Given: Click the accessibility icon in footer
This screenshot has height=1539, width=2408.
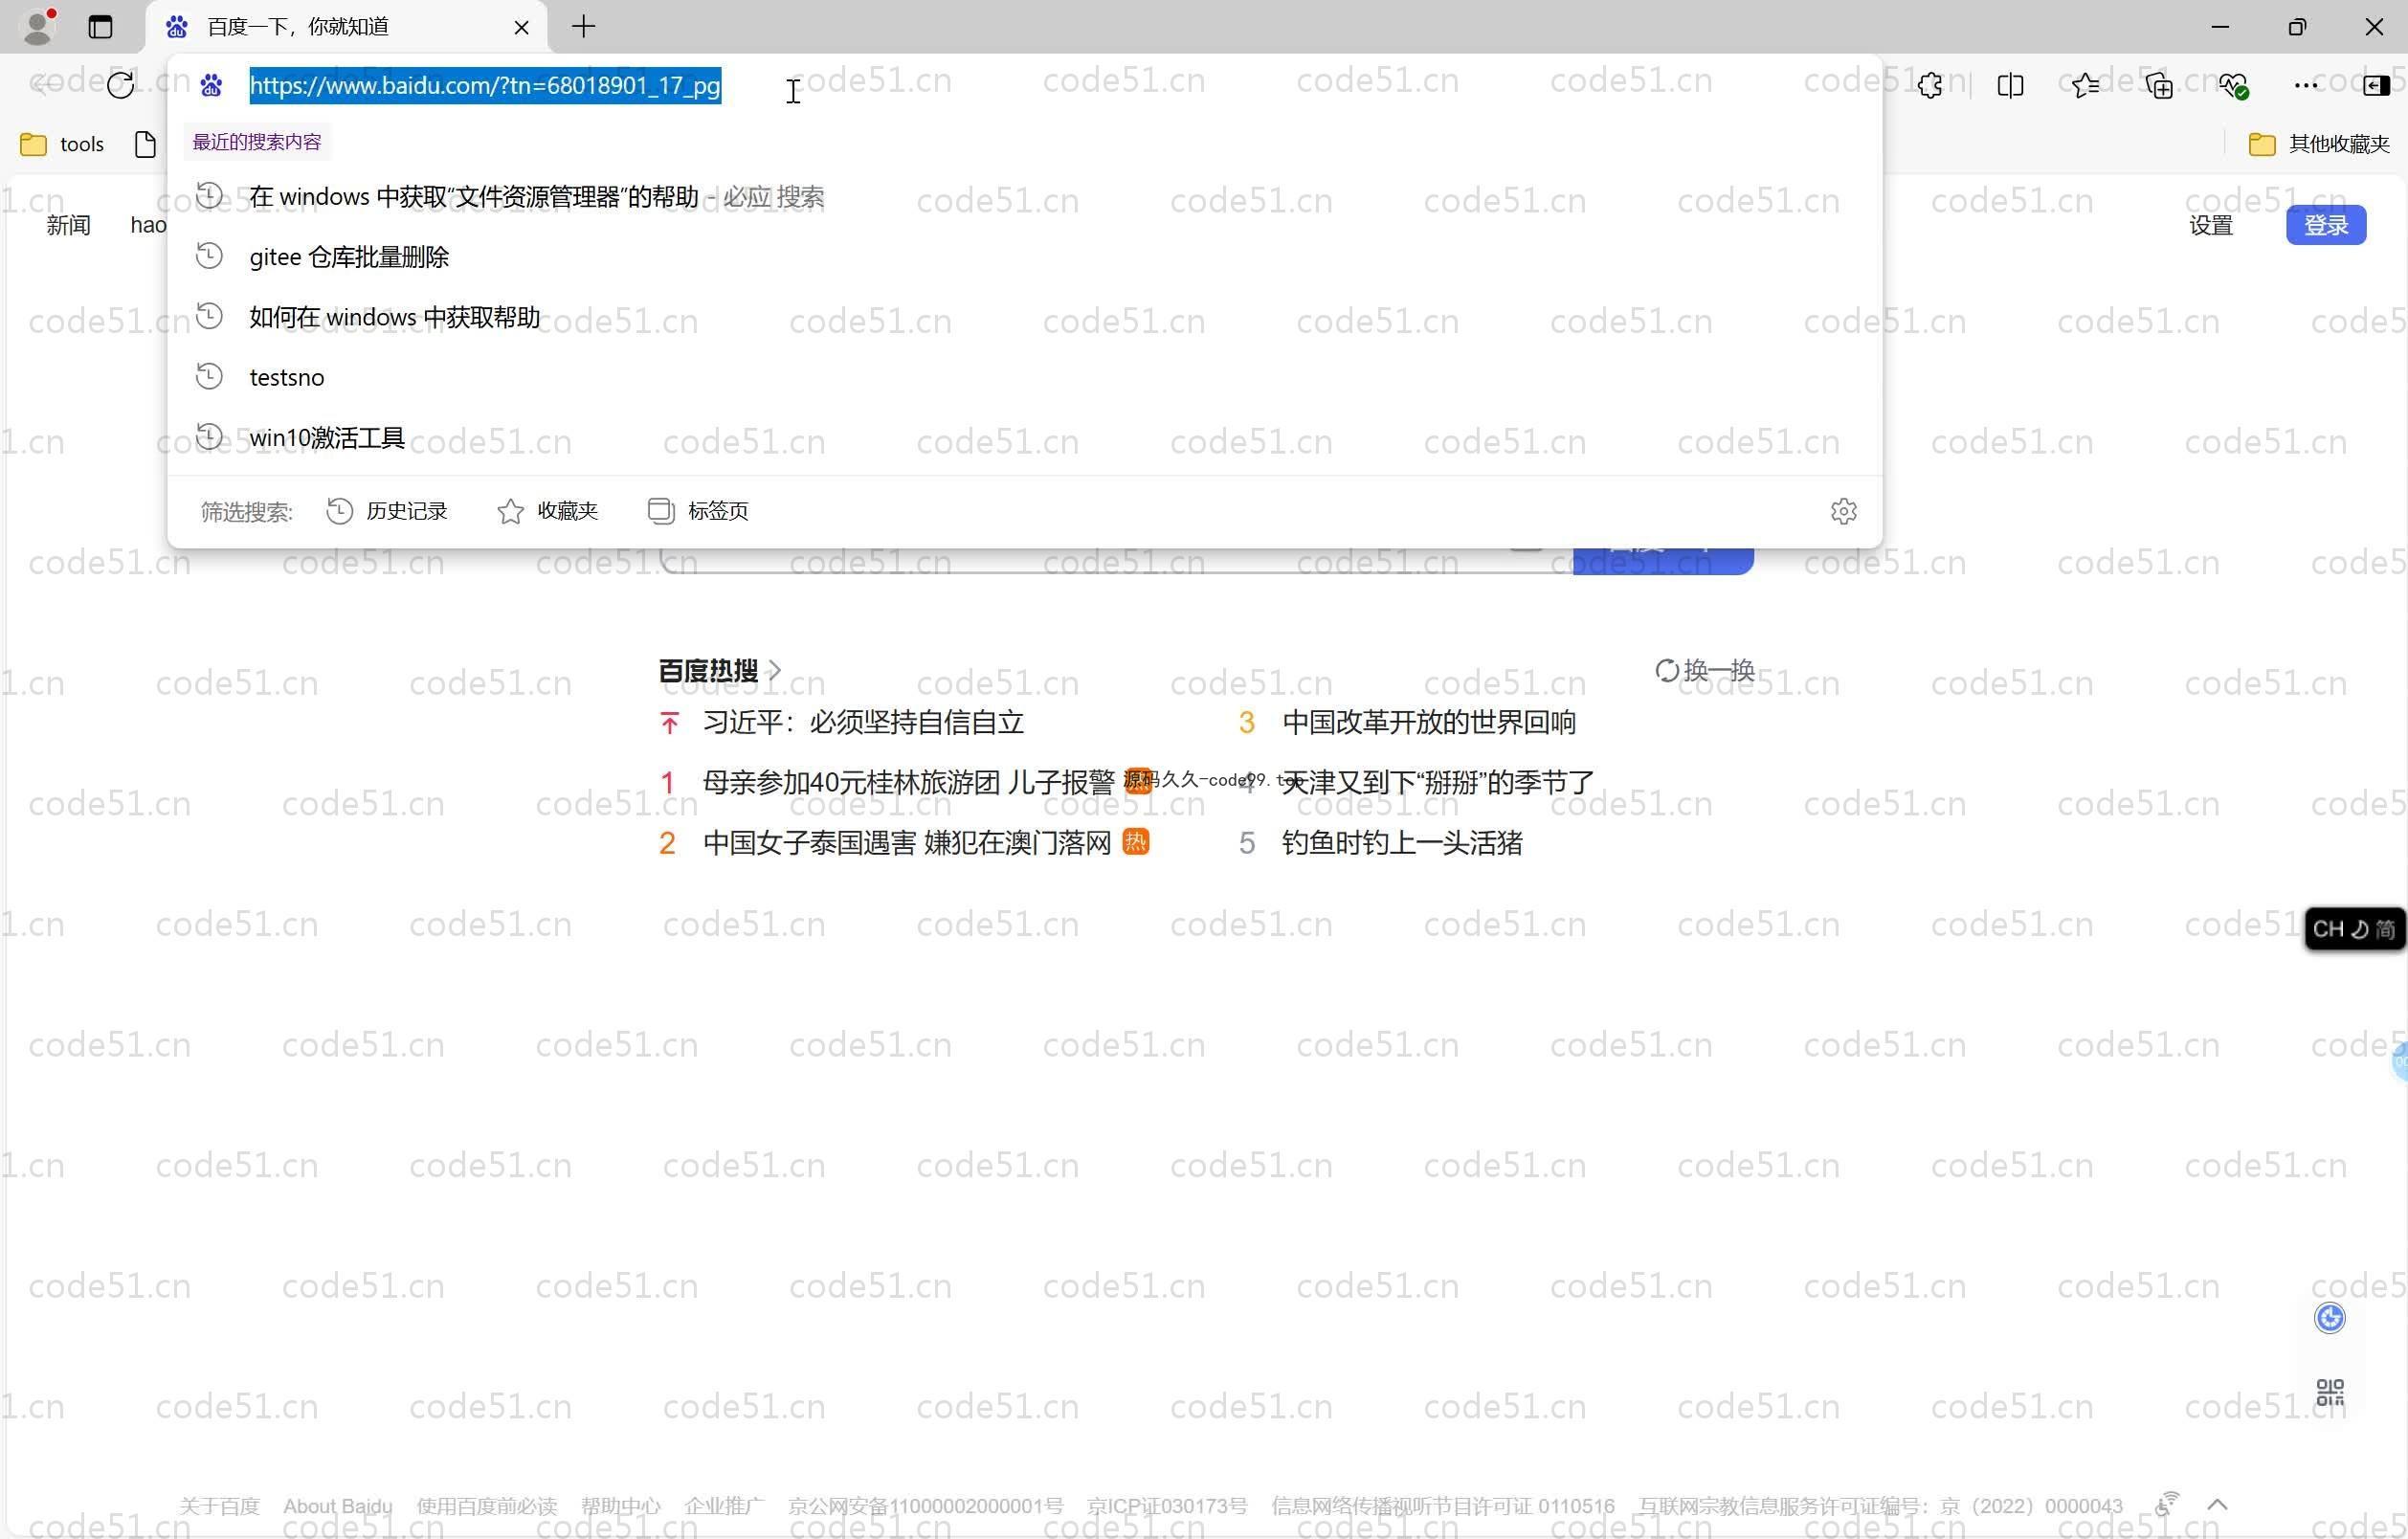Looking at the screenshot, I should pyautogui.click(x=2166, y=1503).
